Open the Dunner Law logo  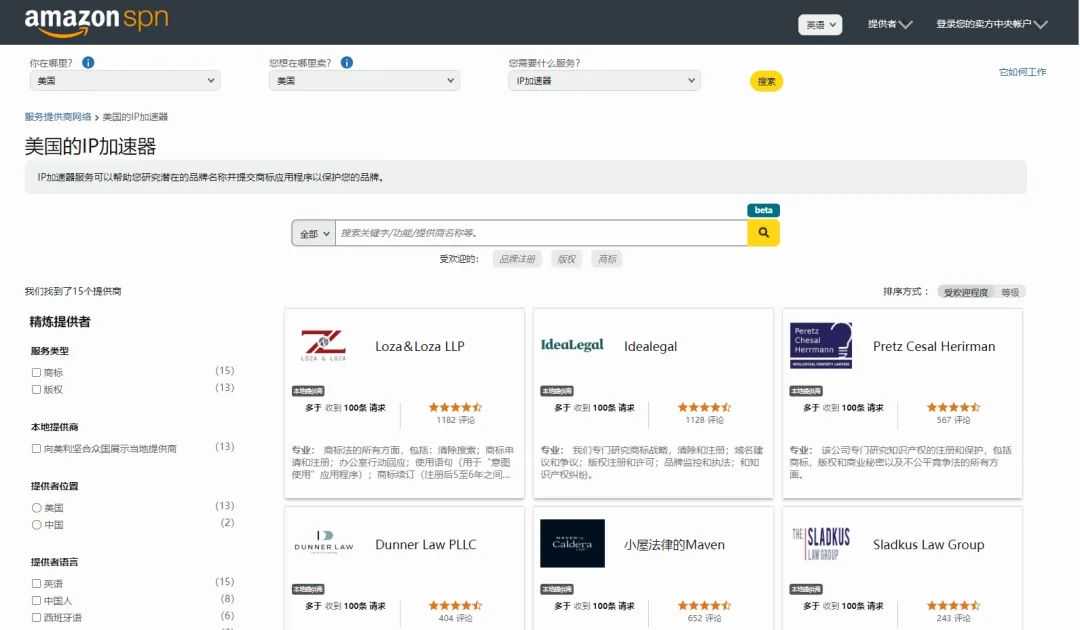[324, 542]
